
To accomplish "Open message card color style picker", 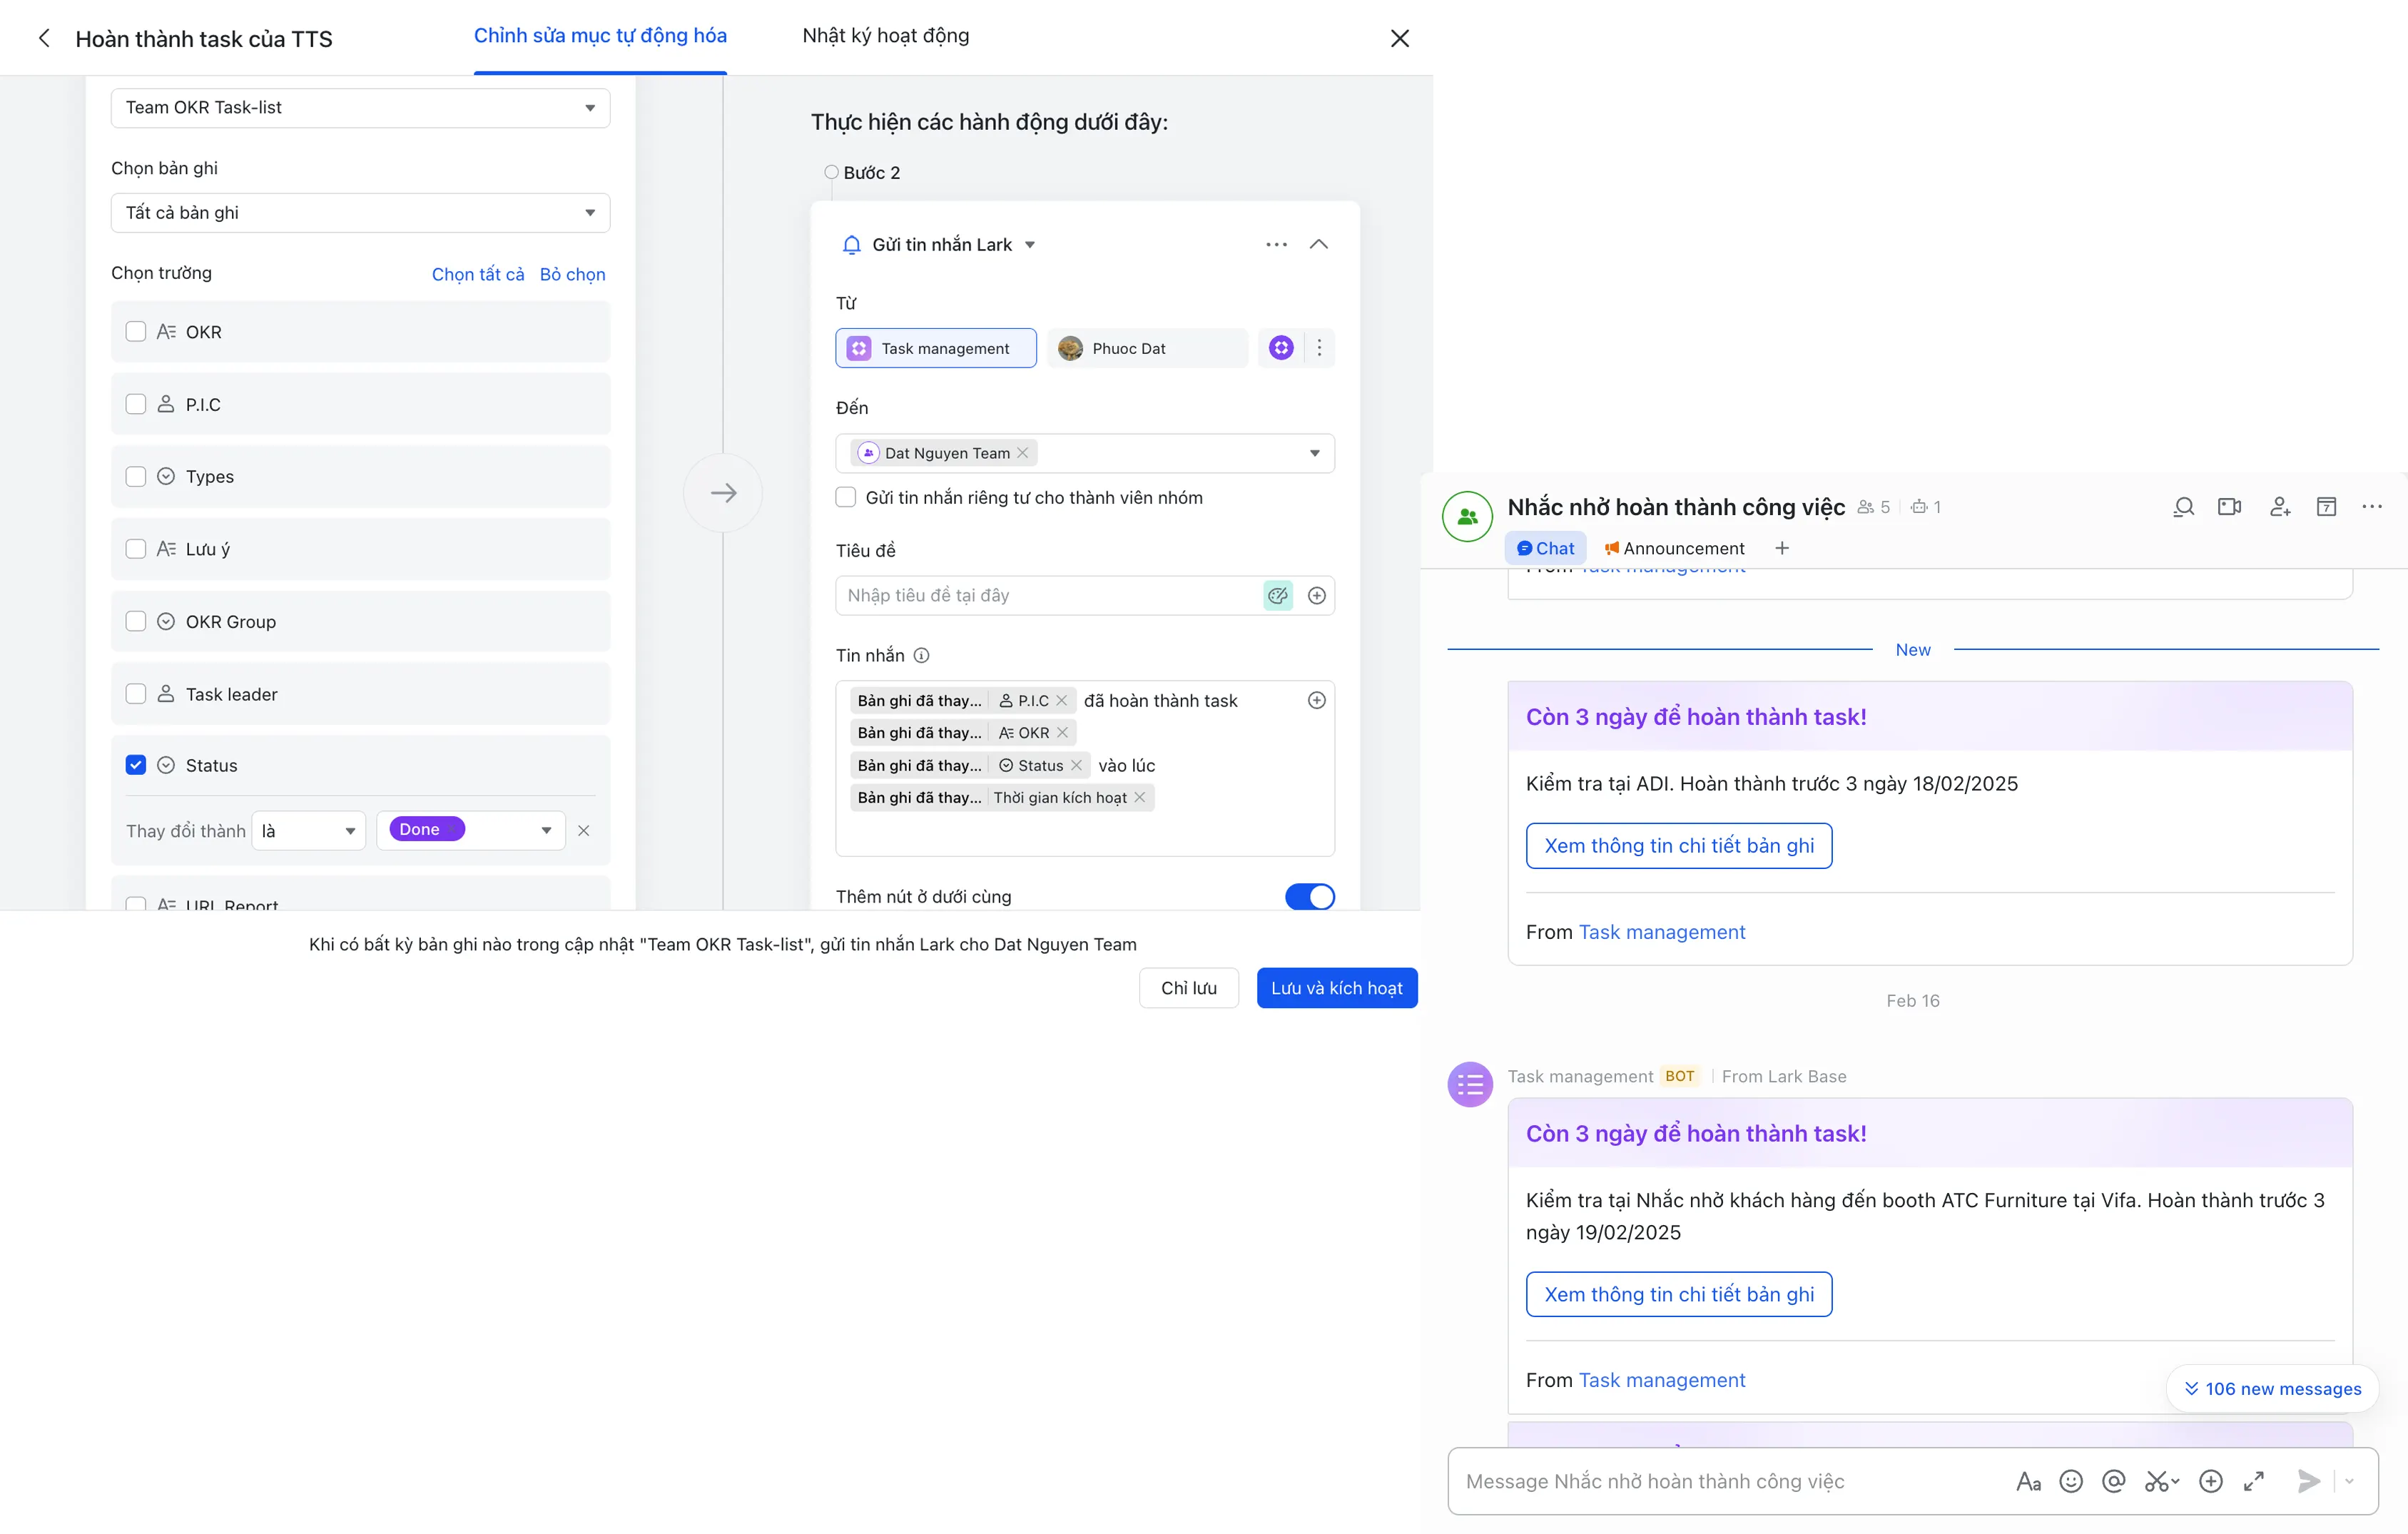I will pyautogui.click(x=1277, y=595).
